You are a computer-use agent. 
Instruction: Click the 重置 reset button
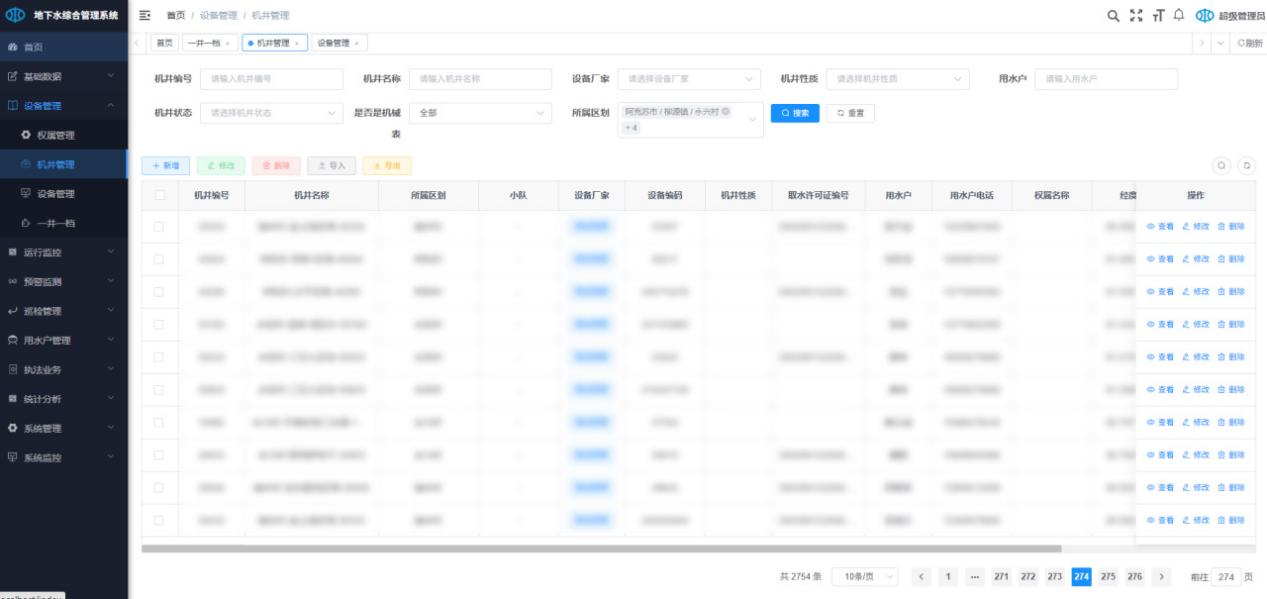(x=850, y=113)
